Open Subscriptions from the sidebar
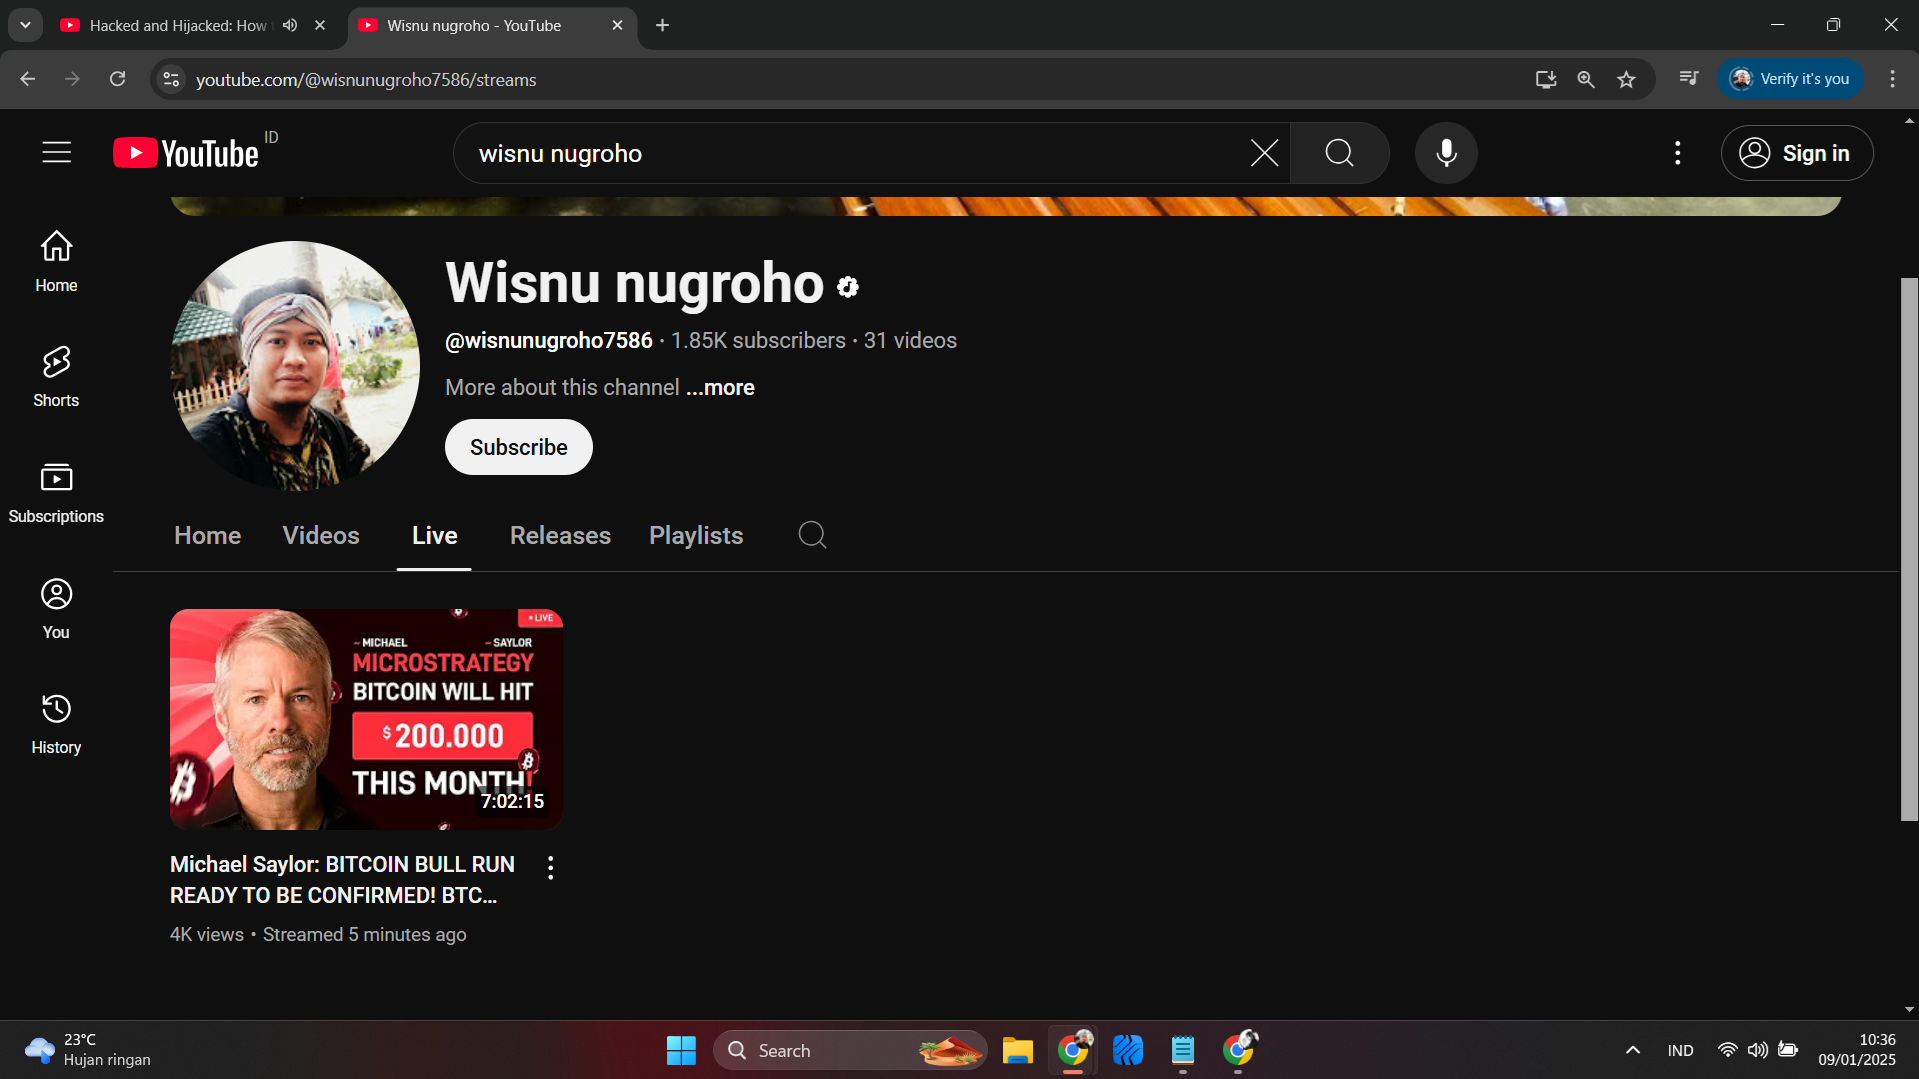The width and height of the screenshot is (1919, 1079). click(x=55, y=490)
